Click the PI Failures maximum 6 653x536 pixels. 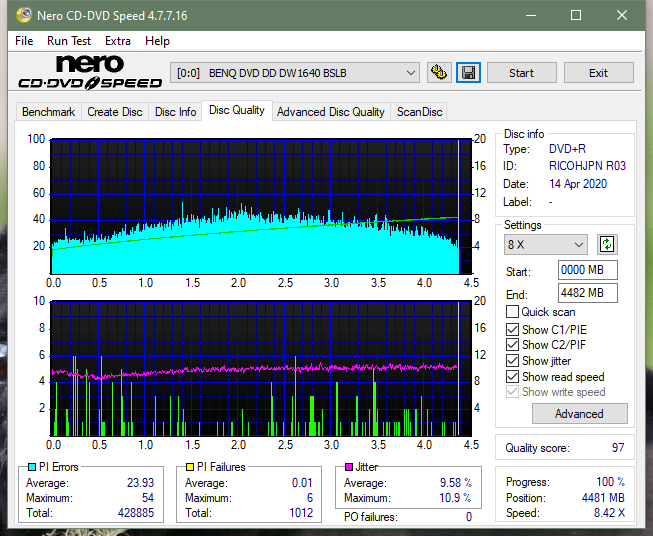pyautogui.click(x=310, y=498)
